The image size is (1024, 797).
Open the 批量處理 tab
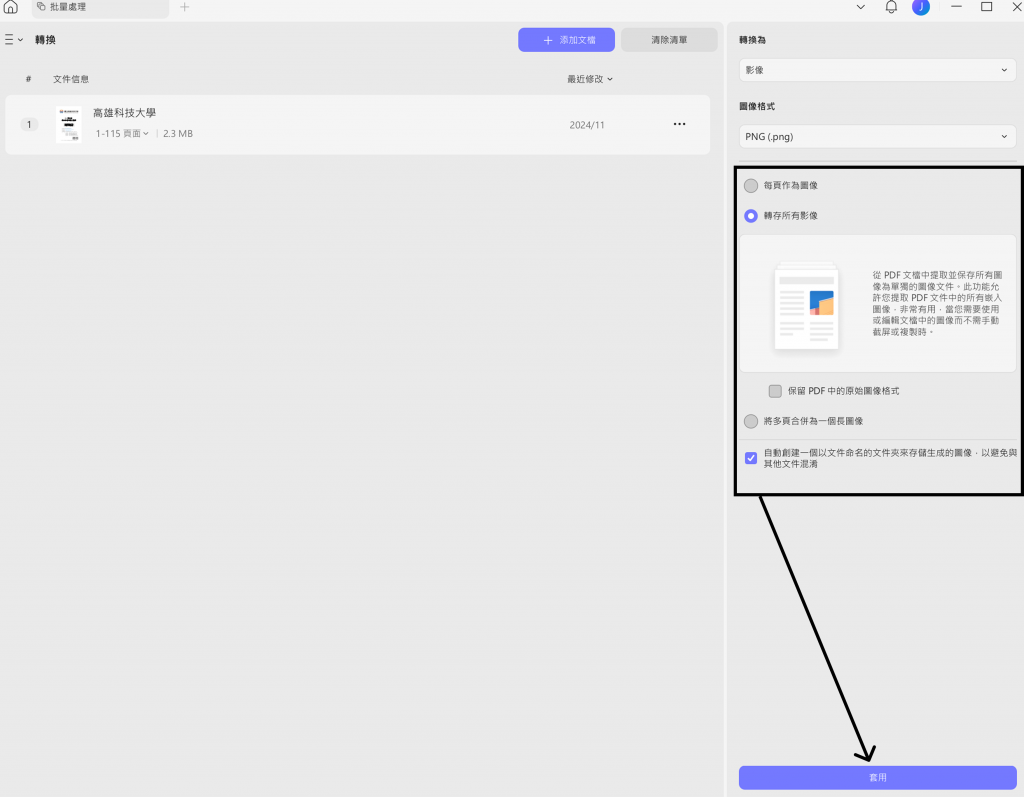pyautogui.click(x=100, y=7)
